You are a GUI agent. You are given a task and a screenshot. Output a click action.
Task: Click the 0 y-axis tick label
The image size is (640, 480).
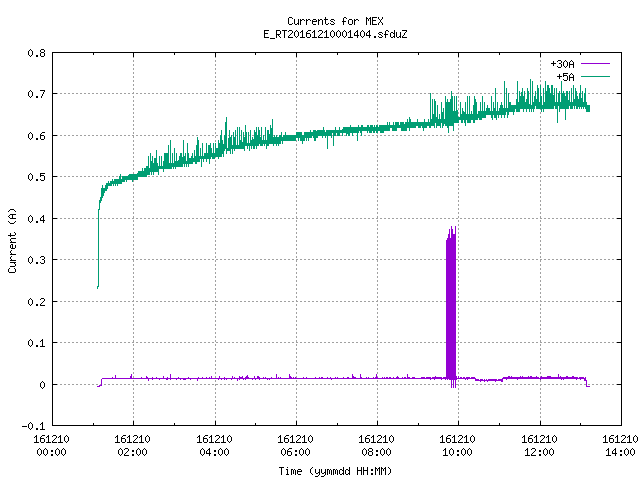tap(42, 385)
